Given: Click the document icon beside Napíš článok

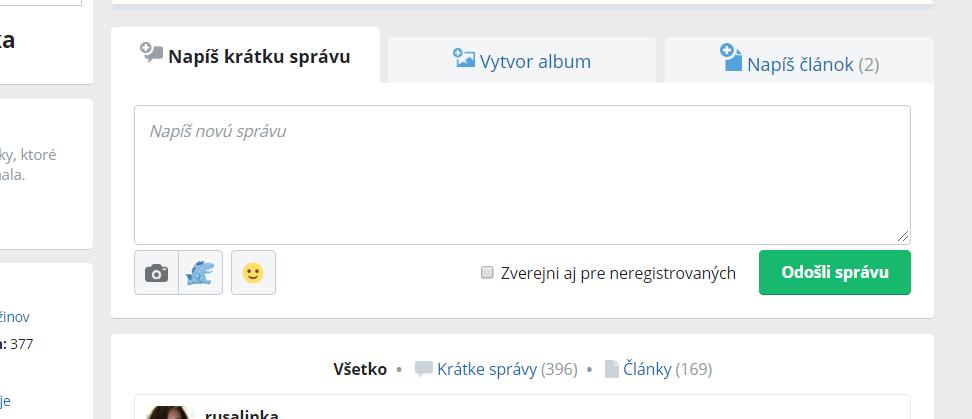Looking at the screenshot, I should [731, 58].
